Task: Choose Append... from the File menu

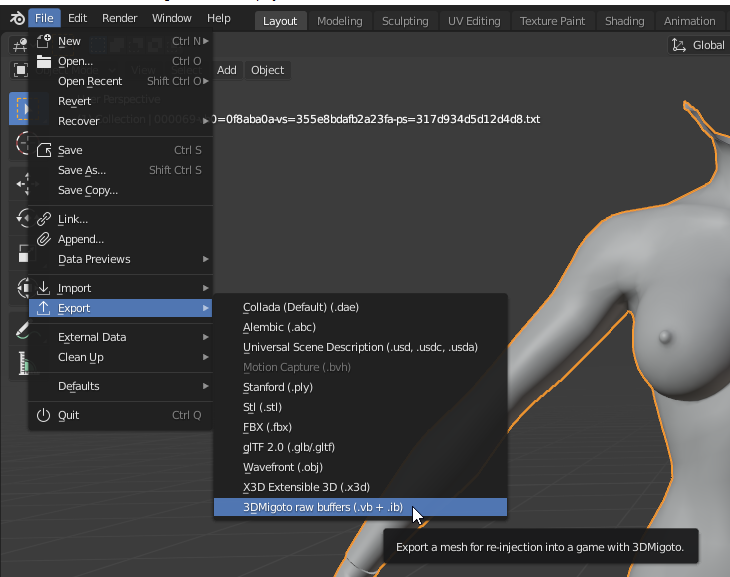Action: click(121, 239)
